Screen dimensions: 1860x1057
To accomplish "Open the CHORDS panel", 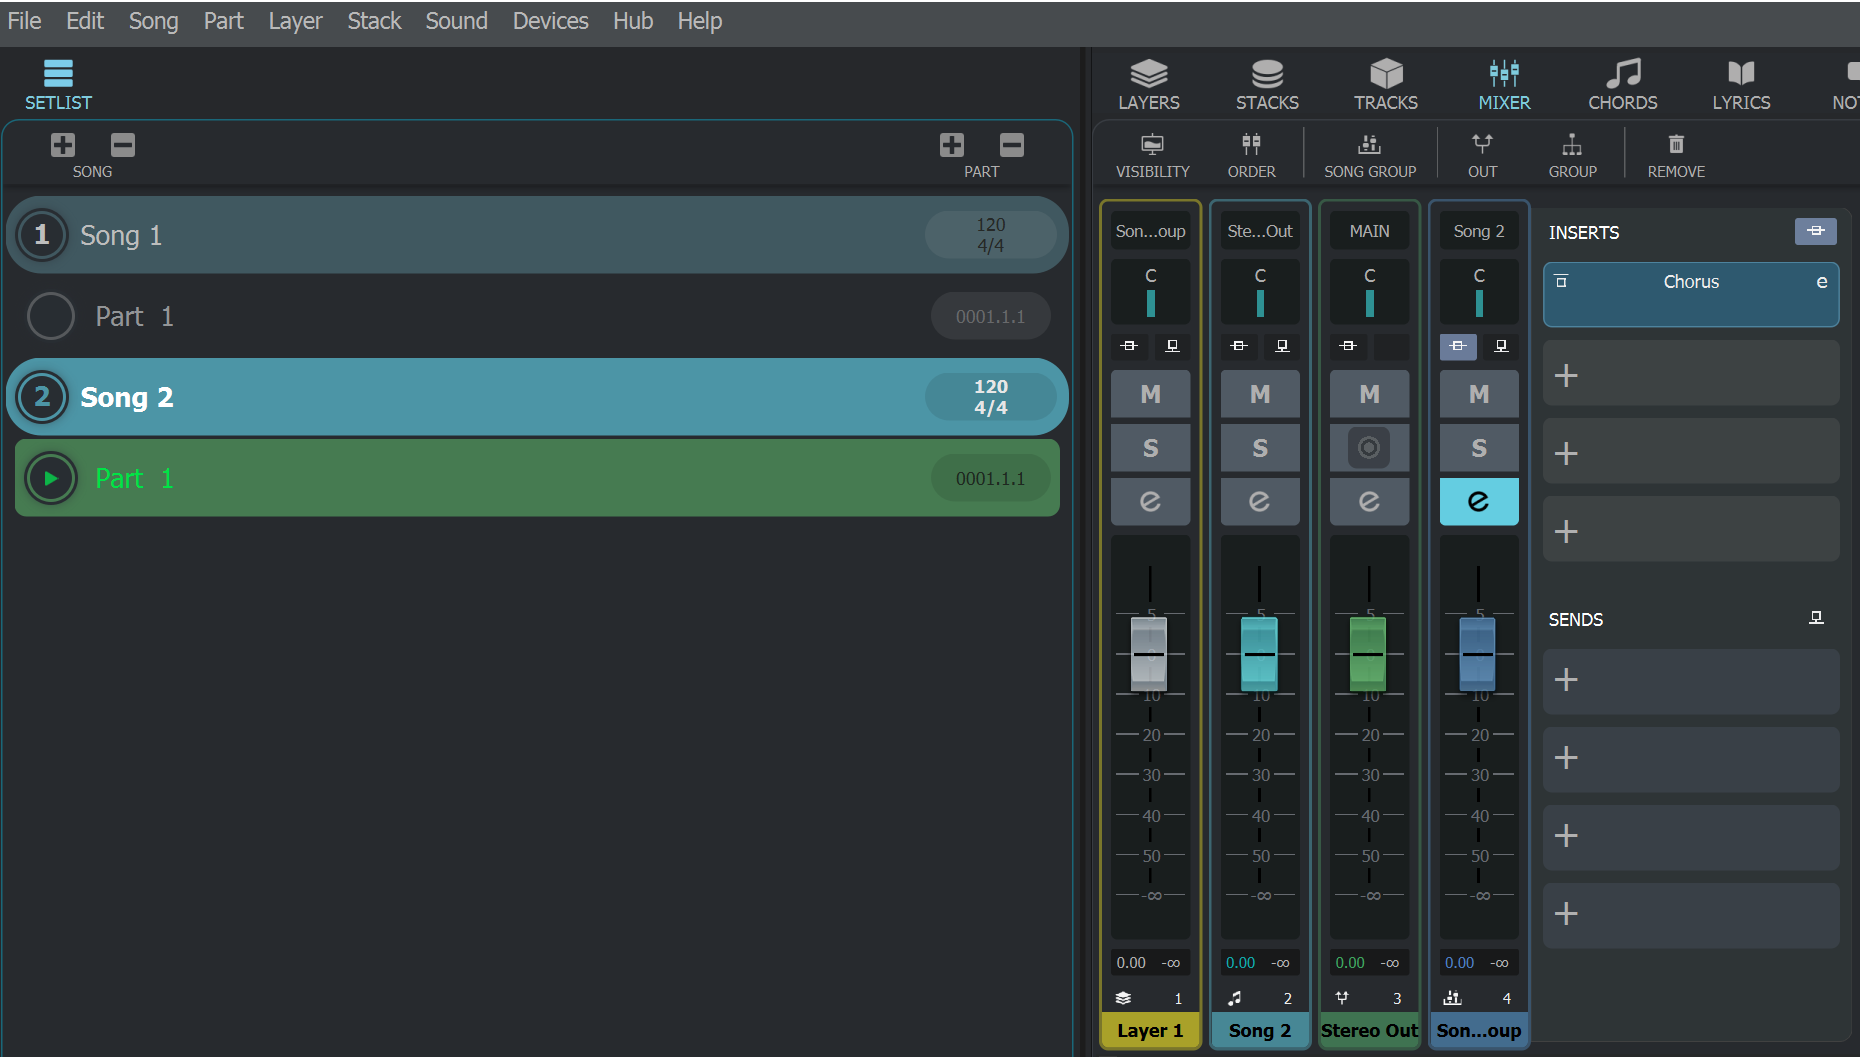I will coord(1622,84).
